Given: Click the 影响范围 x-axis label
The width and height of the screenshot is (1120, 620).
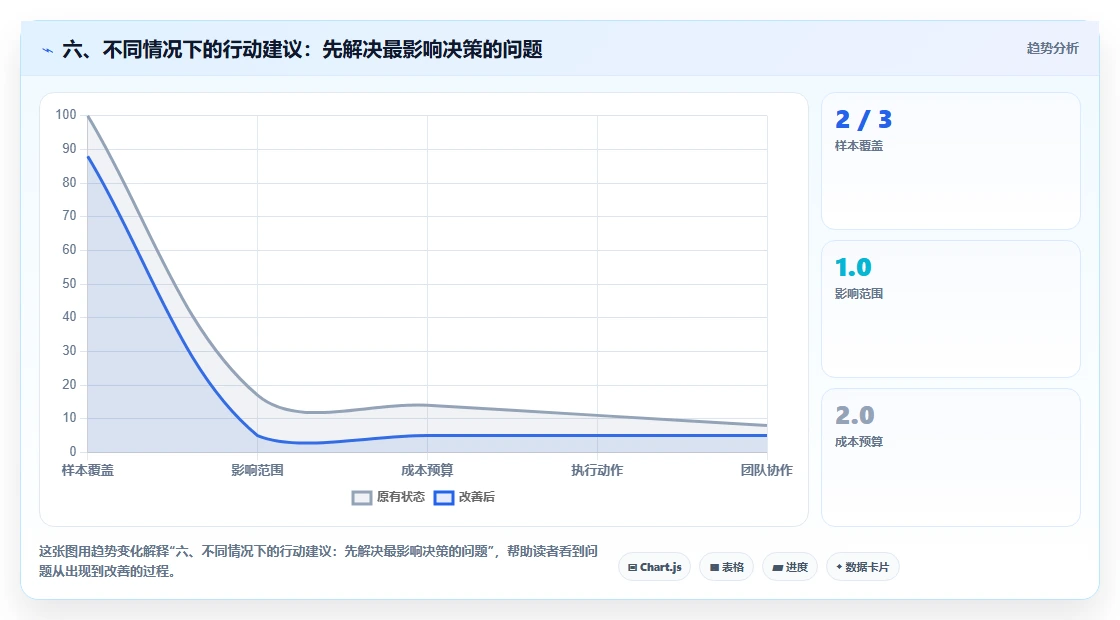Looking at the screenshot, I should point(257,470).
